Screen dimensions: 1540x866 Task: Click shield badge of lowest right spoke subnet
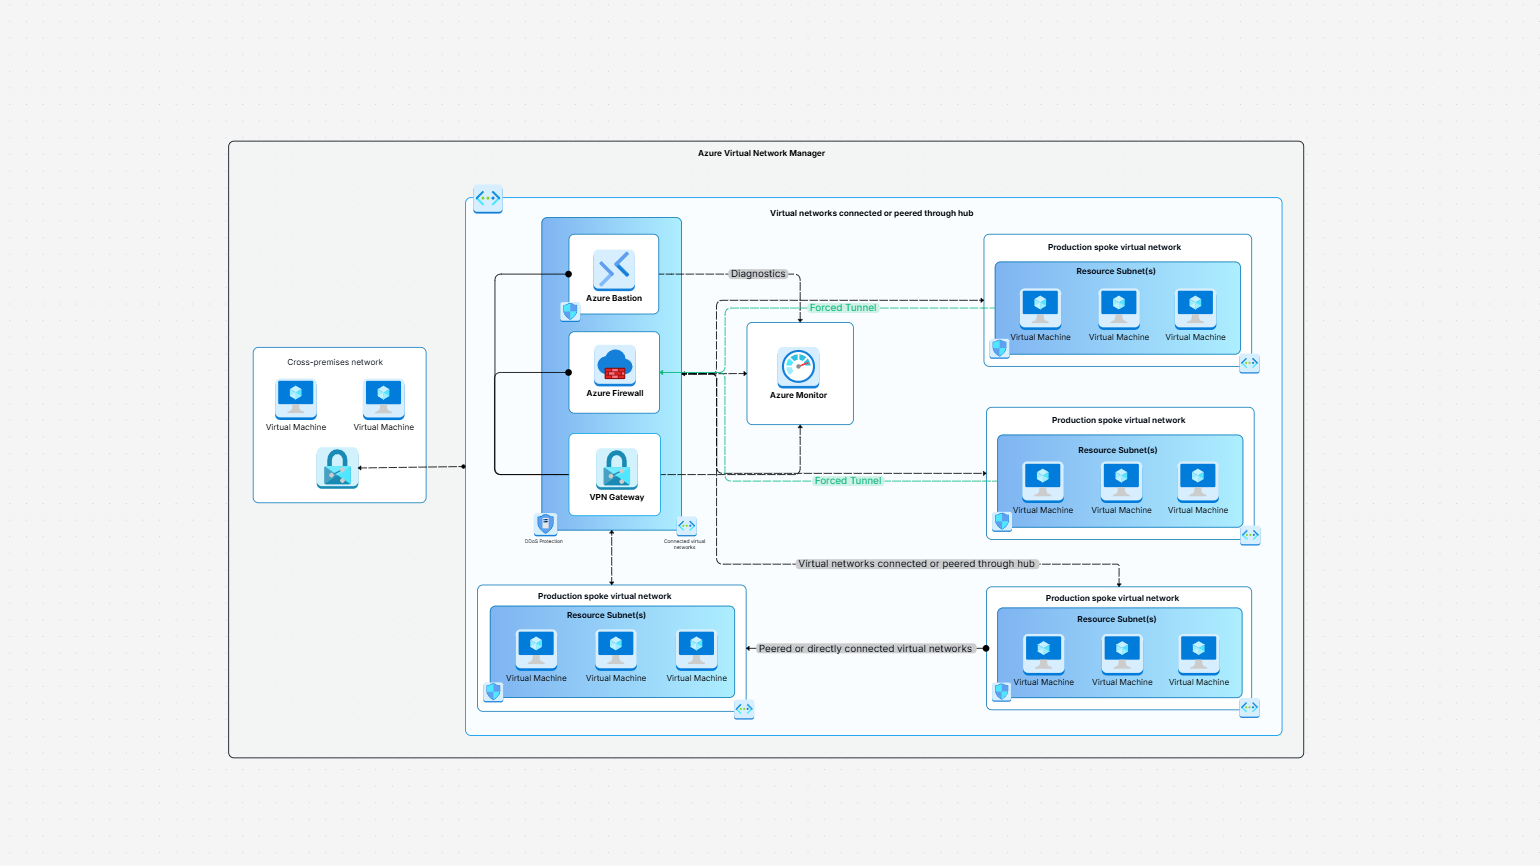(x=1002, y=692)
